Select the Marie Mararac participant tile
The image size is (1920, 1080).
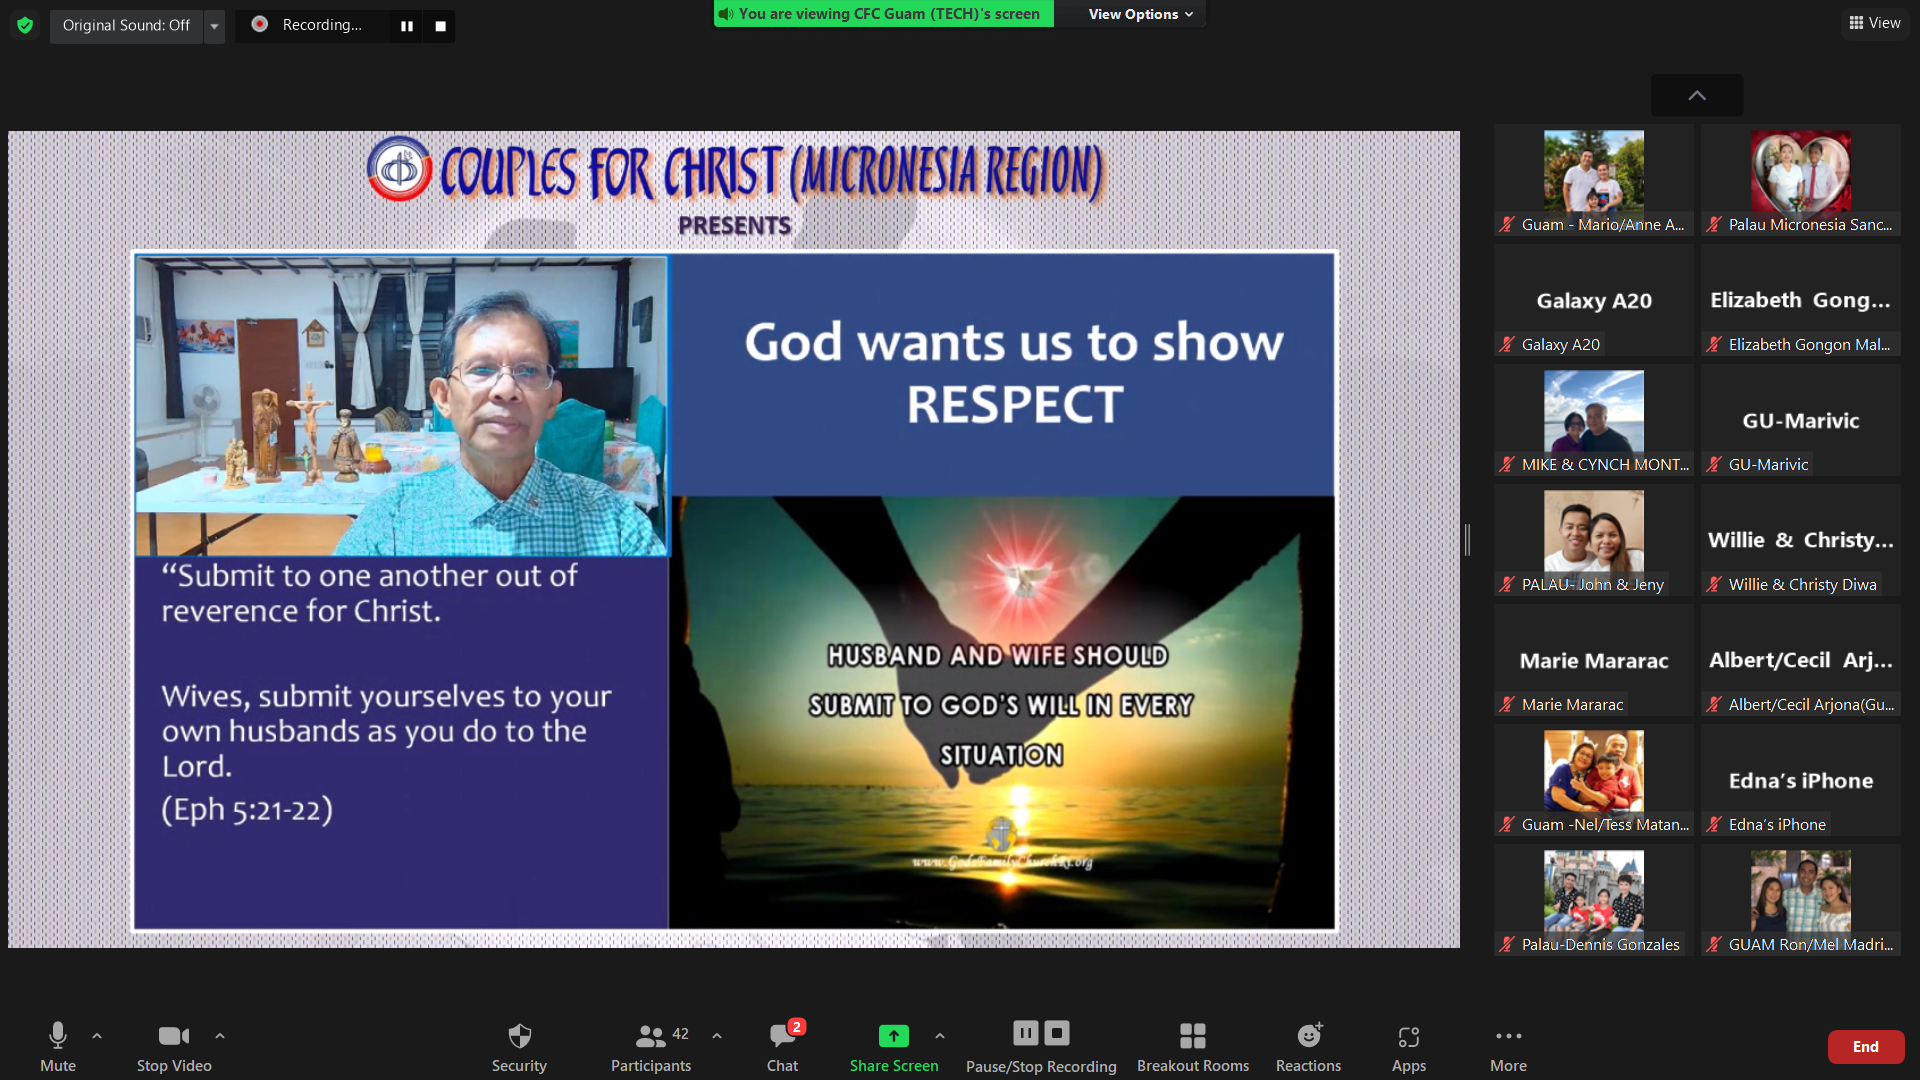point(1594,660)
